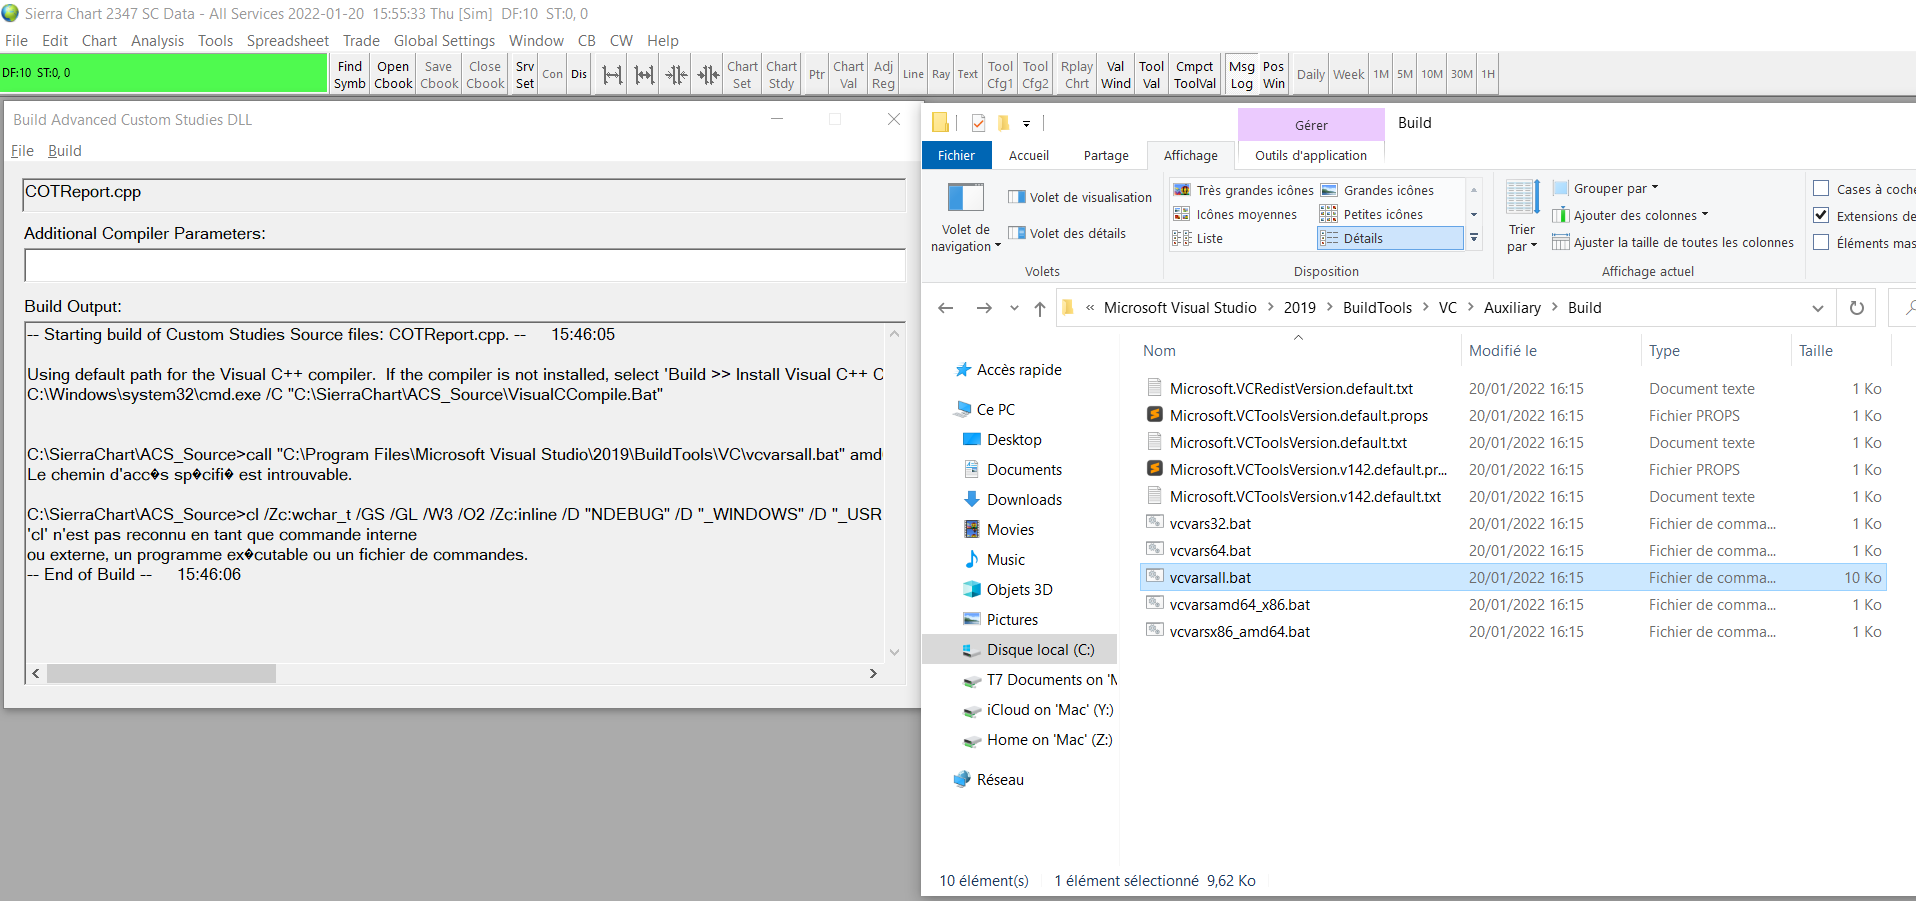Click Find Symb toolbar button
The height and width of the screenshot is (901, 1916).
[350, 74]
